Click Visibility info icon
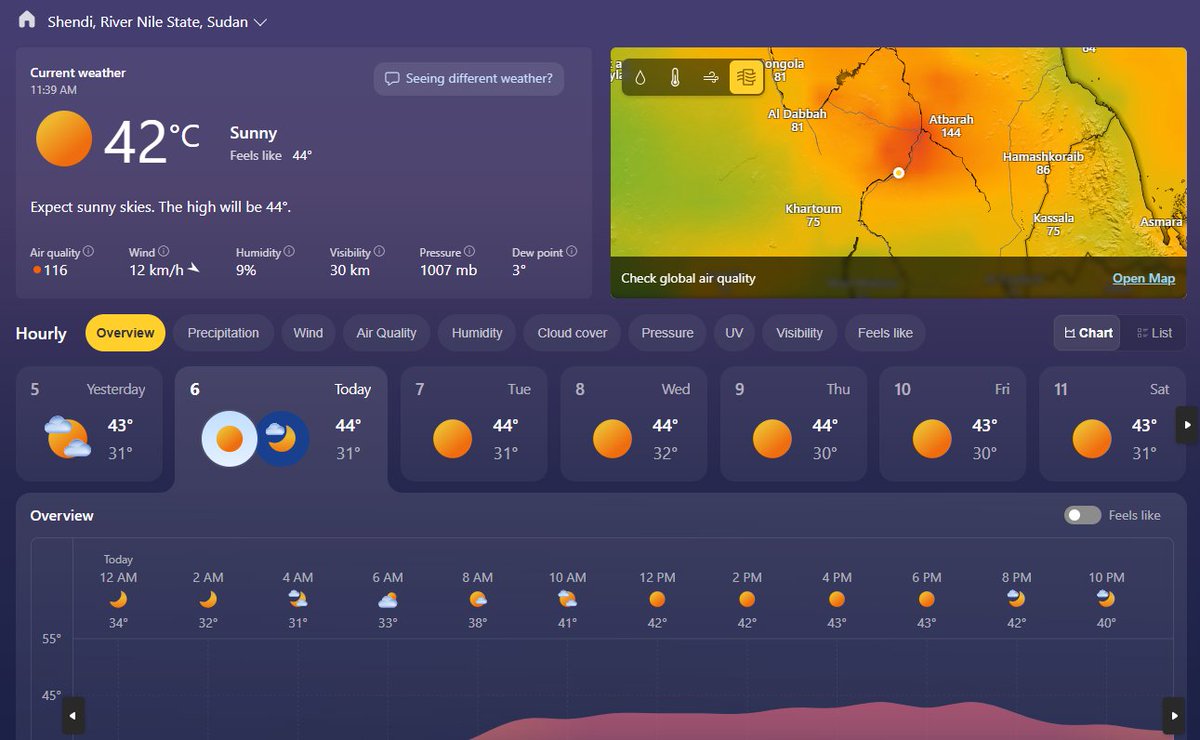The image size is (1200, 740). pyautogui.click(x=379, y=252)
